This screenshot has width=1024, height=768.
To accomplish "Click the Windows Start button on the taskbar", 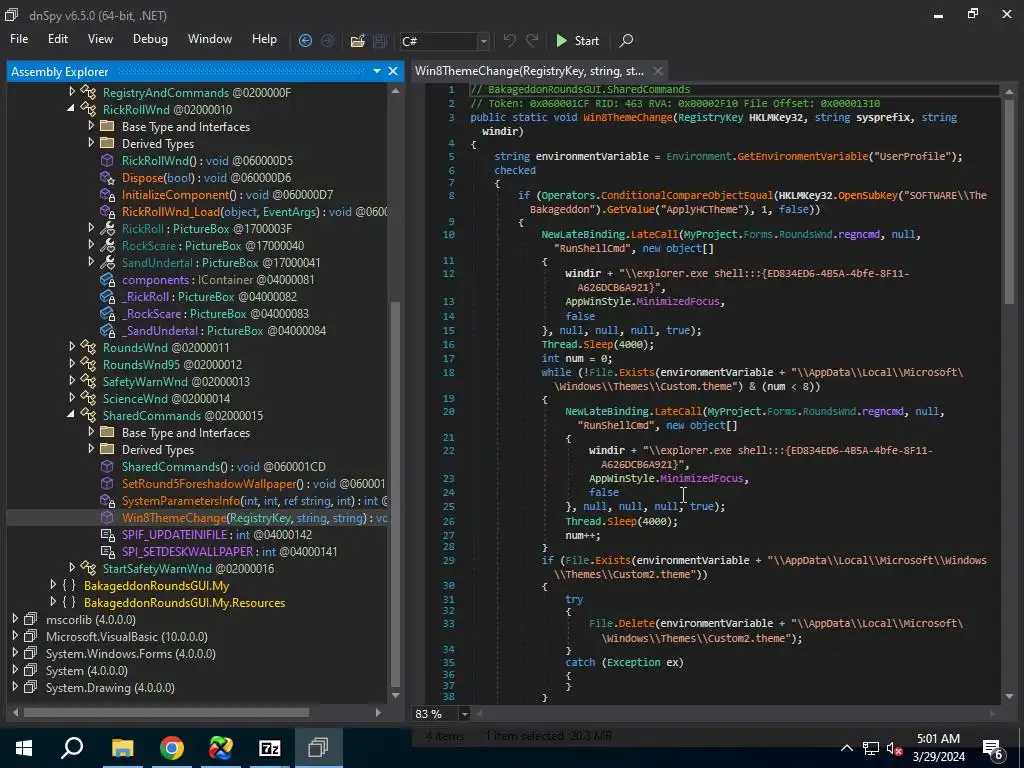I will pos(24,748).
